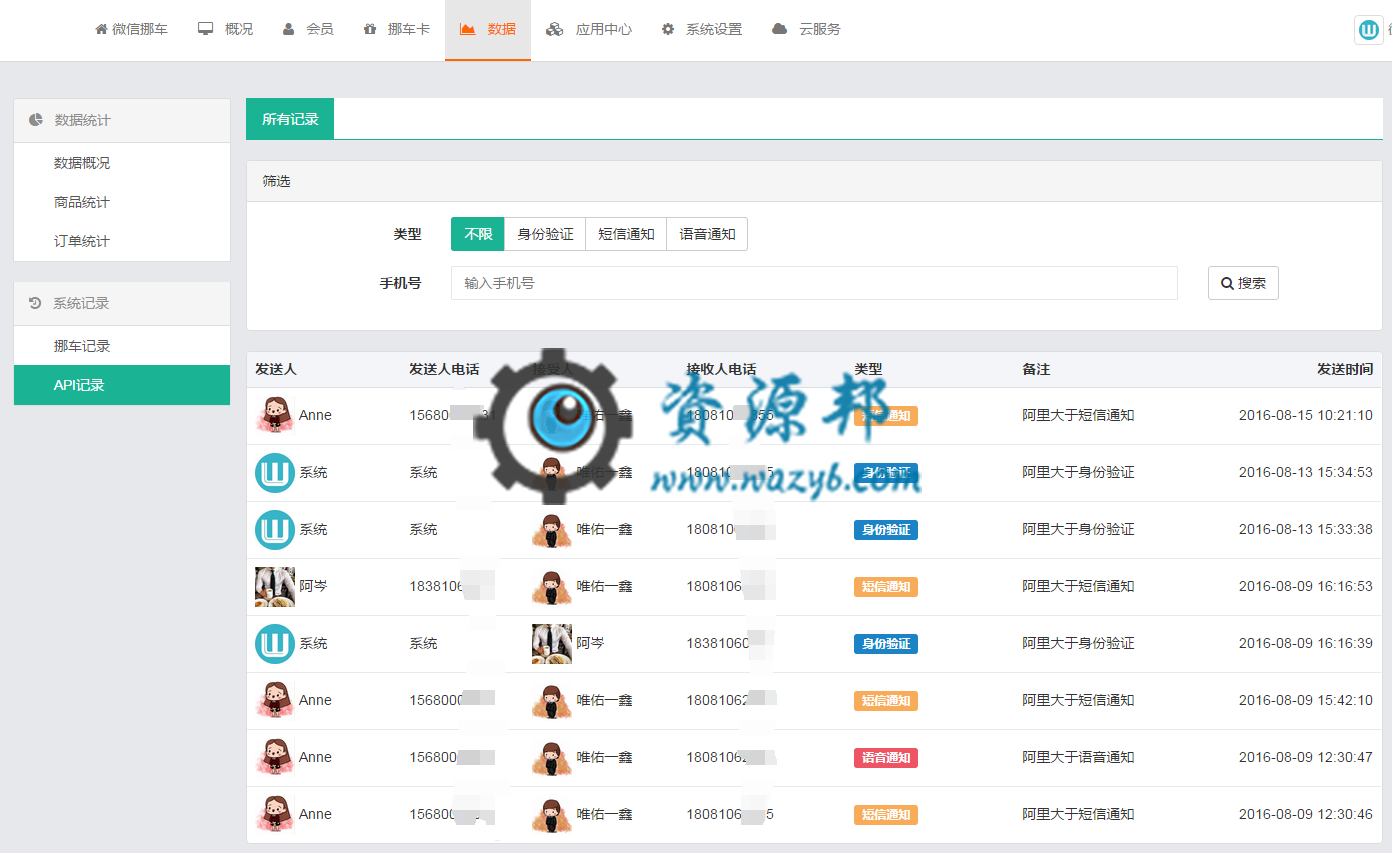Filter type by 身份验证
Screen dimensions: 1392x853
pos(545,234)
